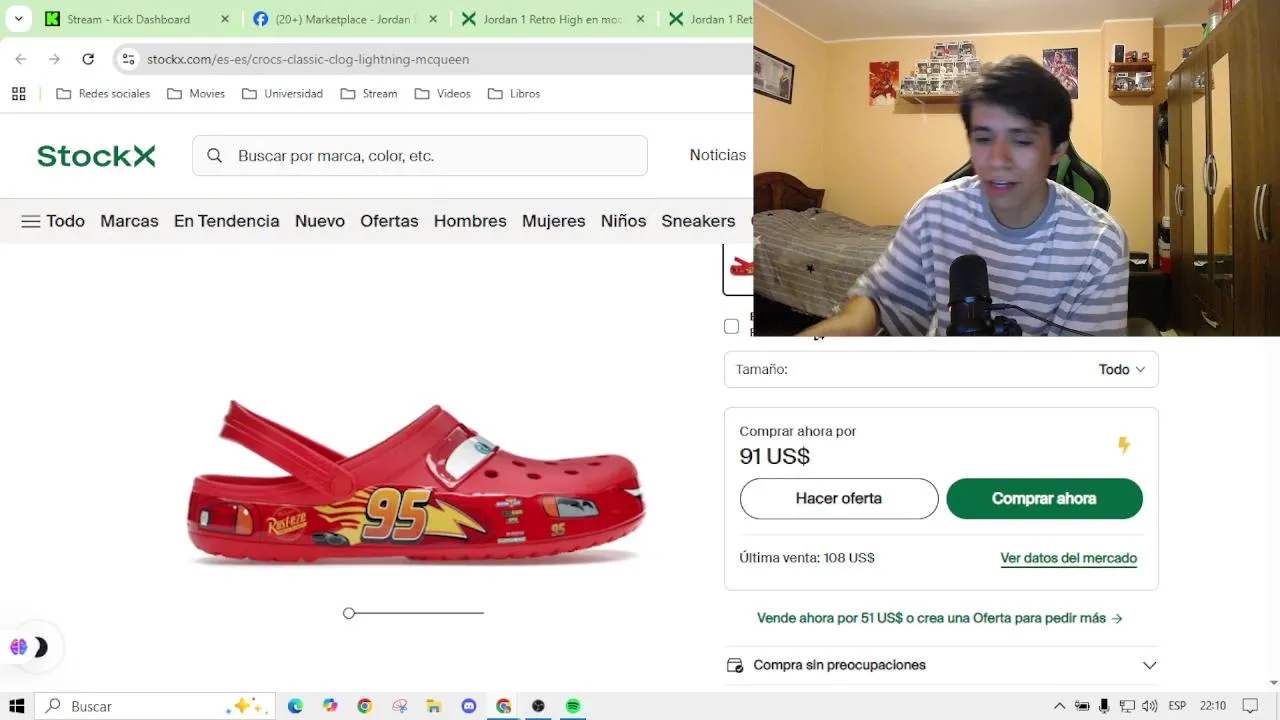Open the Microsoft Edge taskbar icon

(x=295, y=706)
